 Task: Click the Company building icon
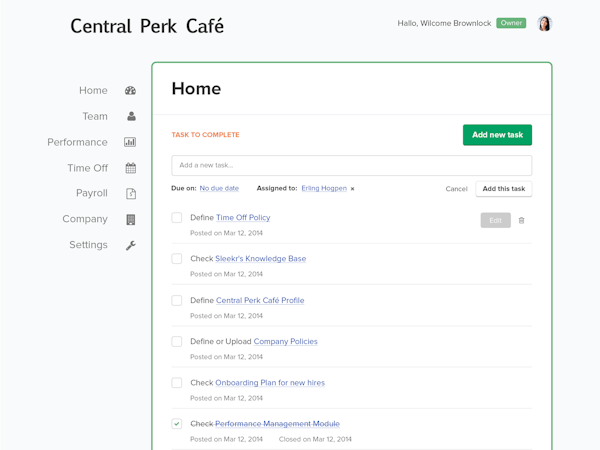click(130, 220)
